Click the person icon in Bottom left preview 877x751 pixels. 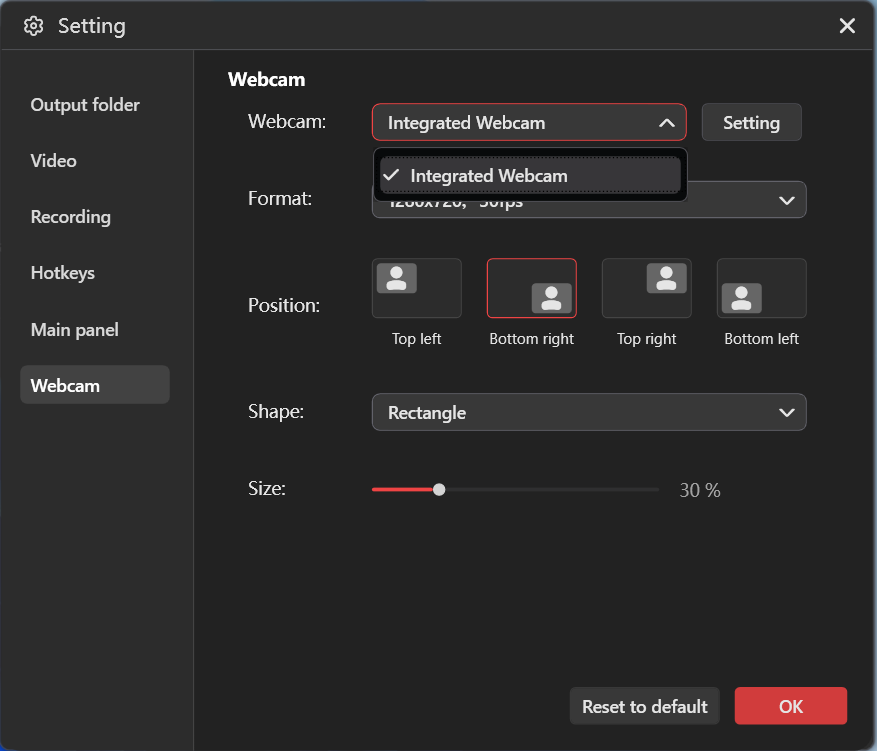[x=741, y=296]
